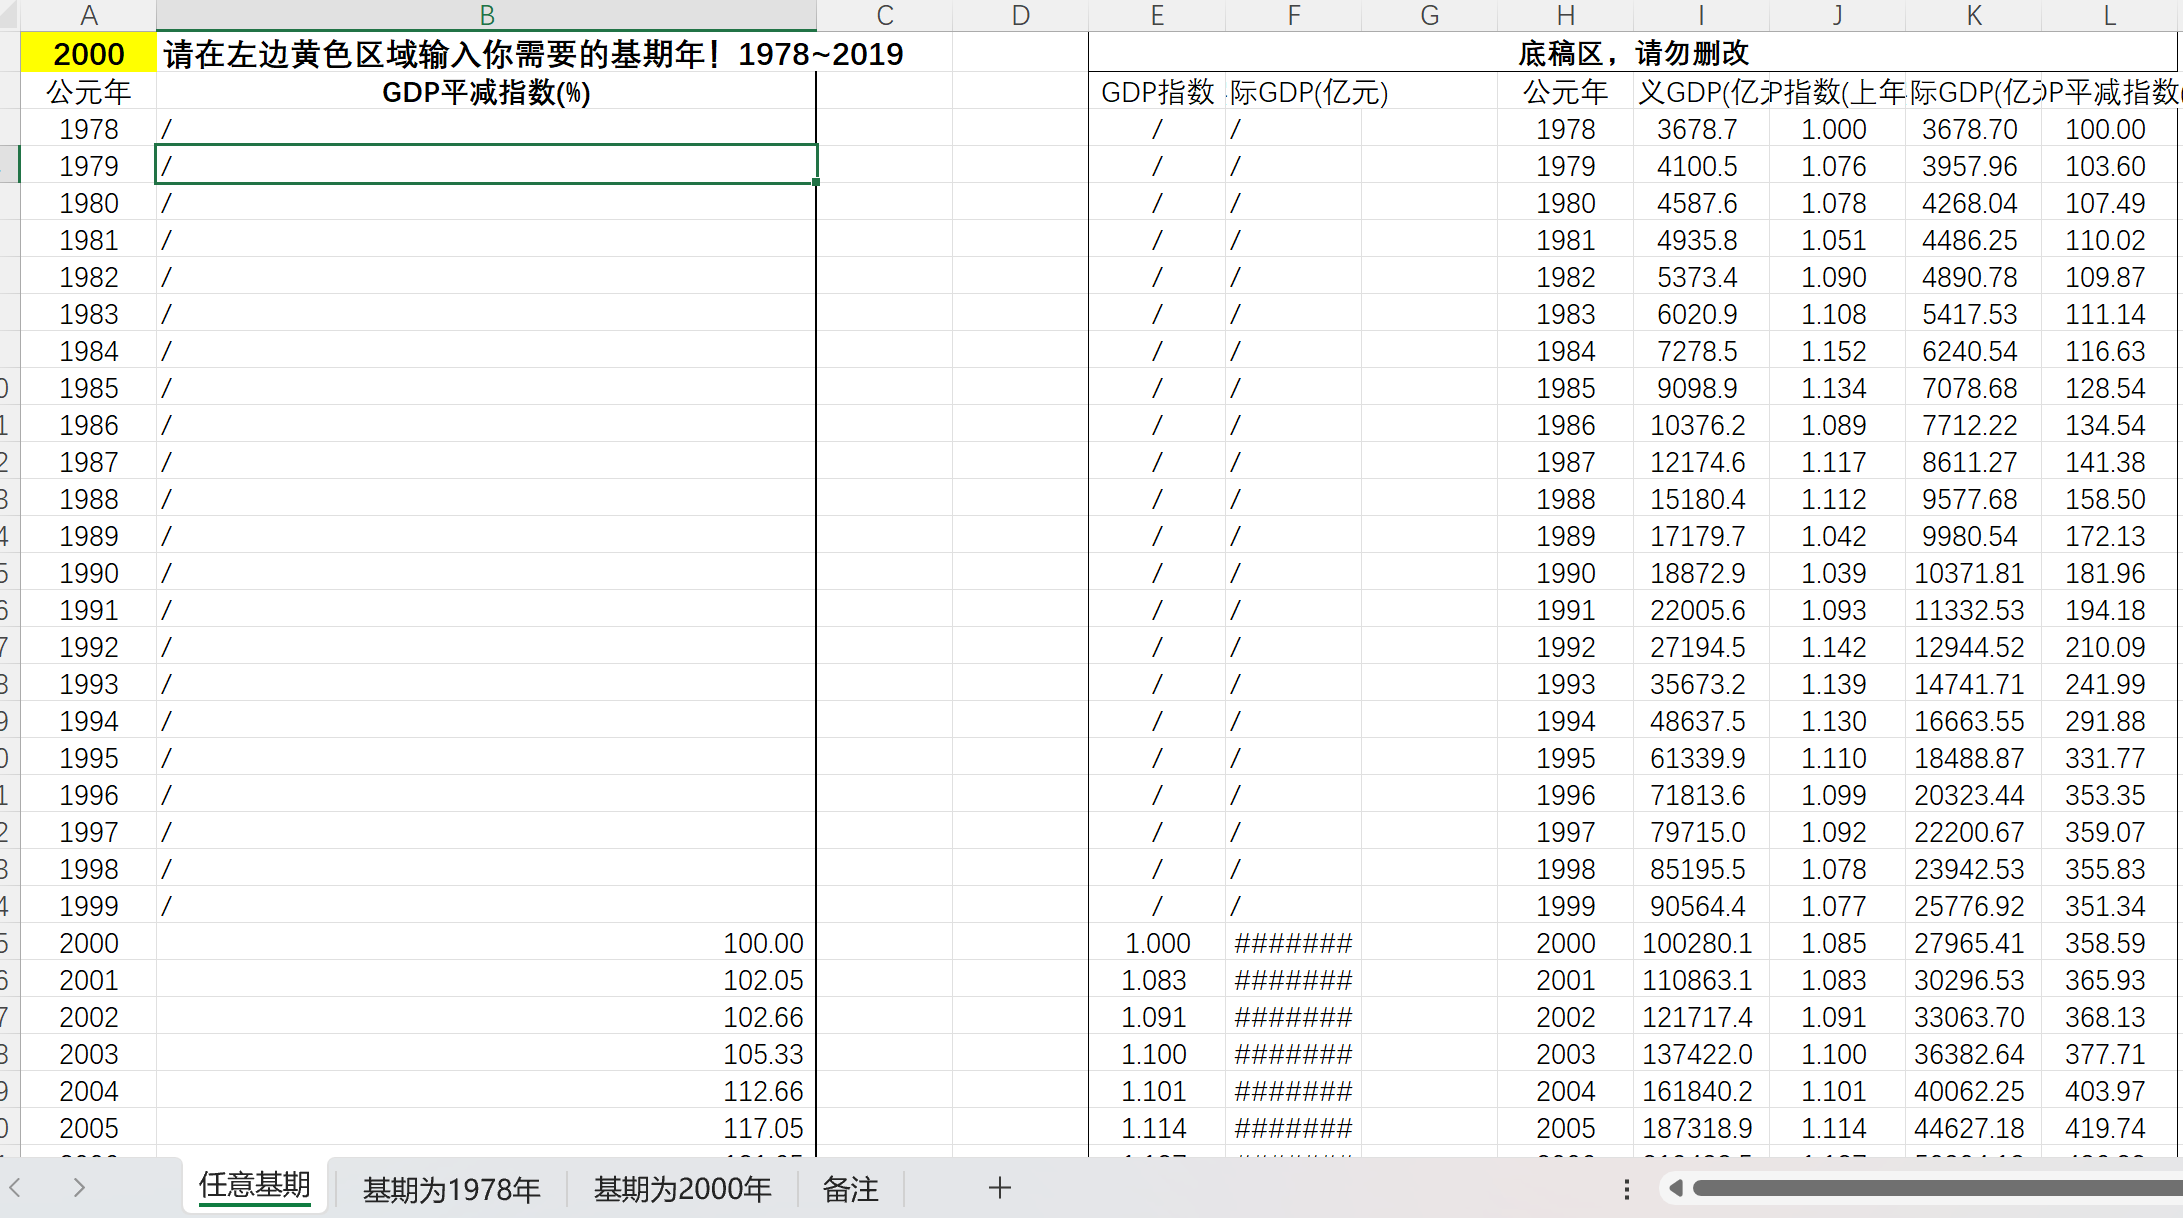Select column H header
Image resolution: width=2184 pixels, height=1218 pixels.
1565,15
